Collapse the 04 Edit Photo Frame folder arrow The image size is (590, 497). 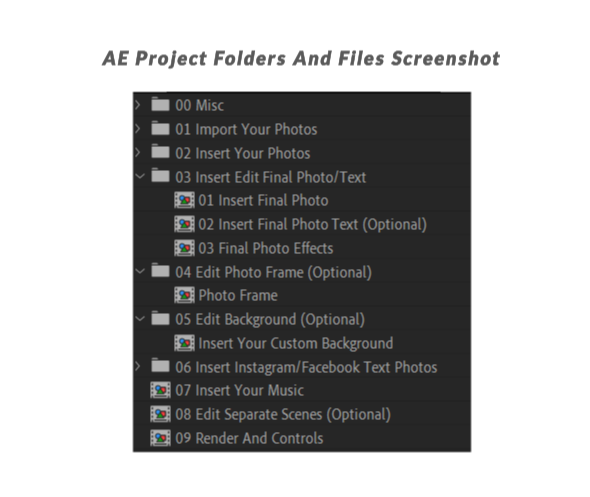(x=140, y=271)
